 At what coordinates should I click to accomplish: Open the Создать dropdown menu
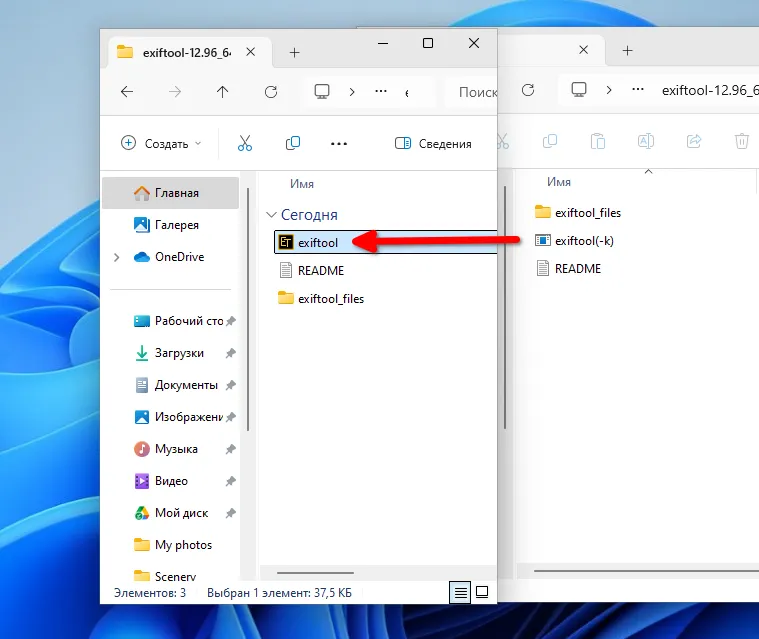[x=160, y=143]
